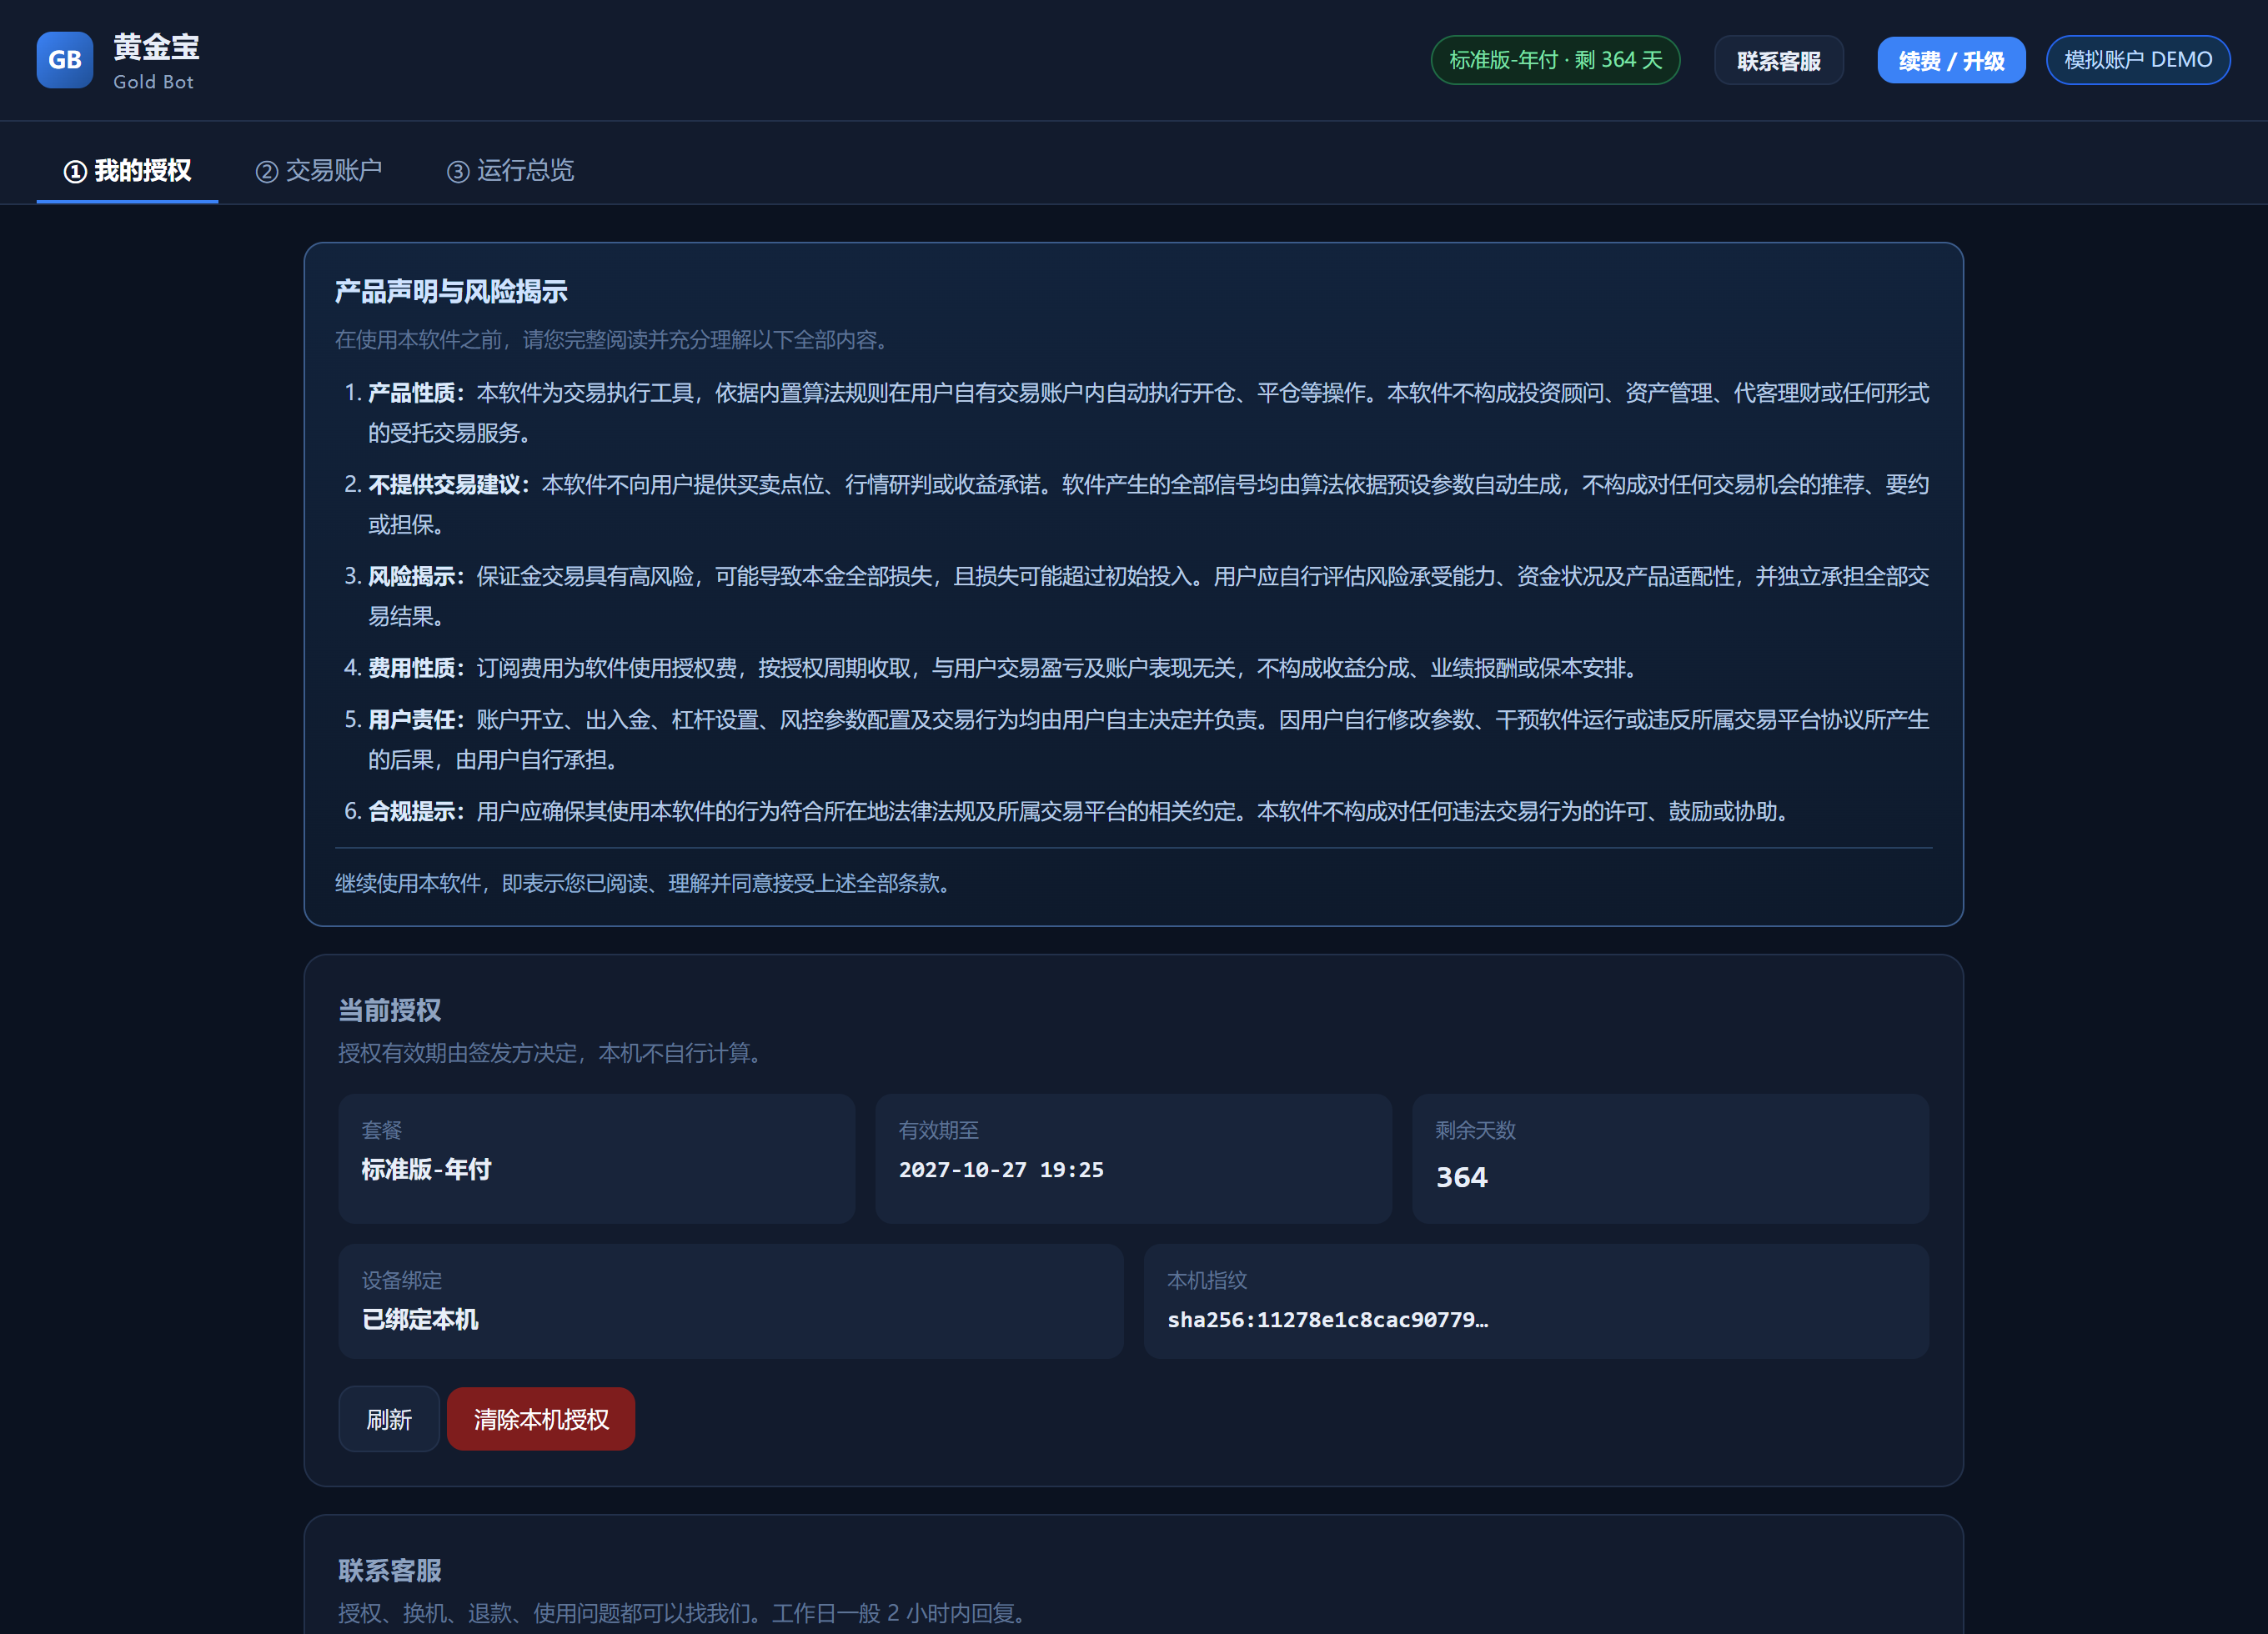Click the 已绑定本机 device binding value
This screenshot has height=1634, width=2268.
[x=420, y=1320]
